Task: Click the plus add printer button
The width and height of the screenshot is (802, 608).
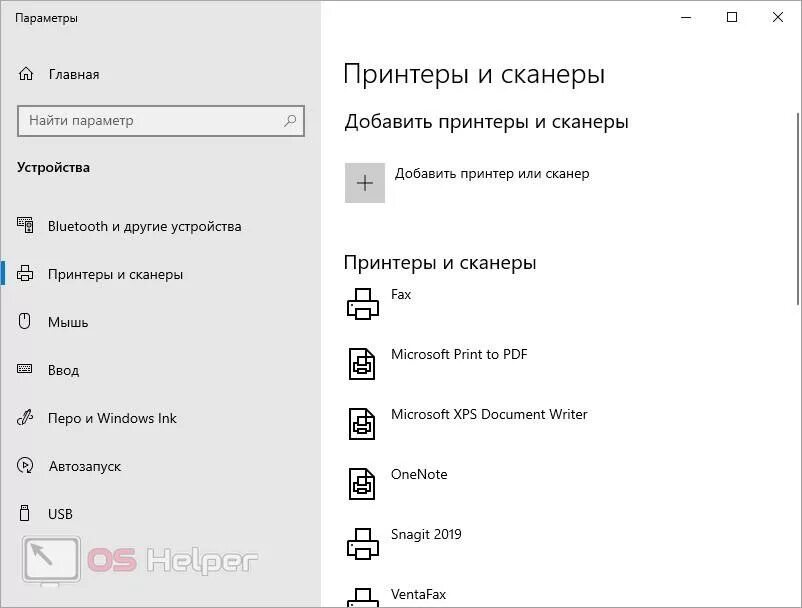Action: (365, 183)
